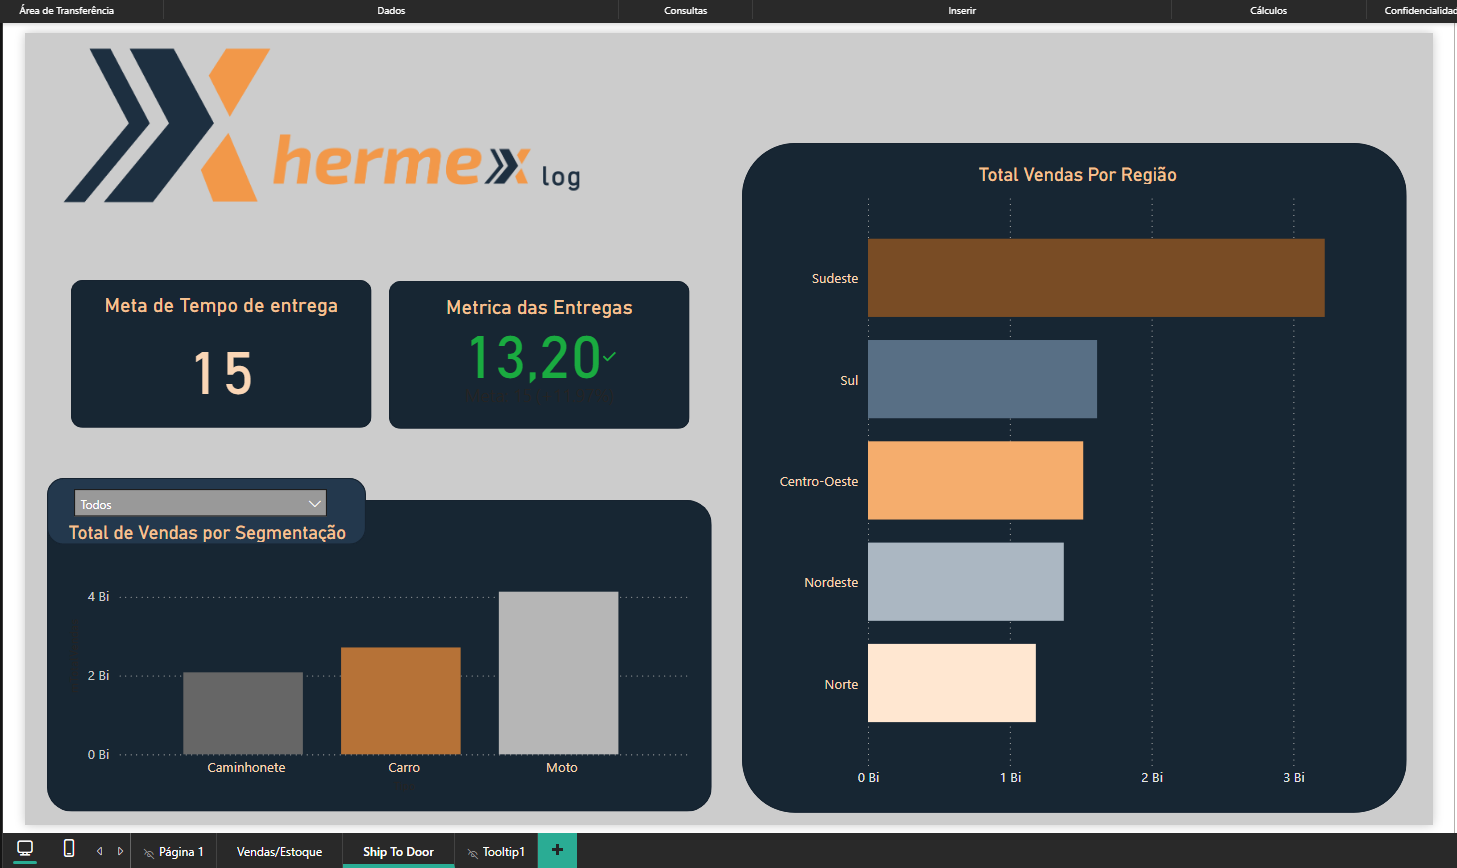Click the Norte axis label
The width and height of the screenshot is (1457, 868).
[841, 685]
